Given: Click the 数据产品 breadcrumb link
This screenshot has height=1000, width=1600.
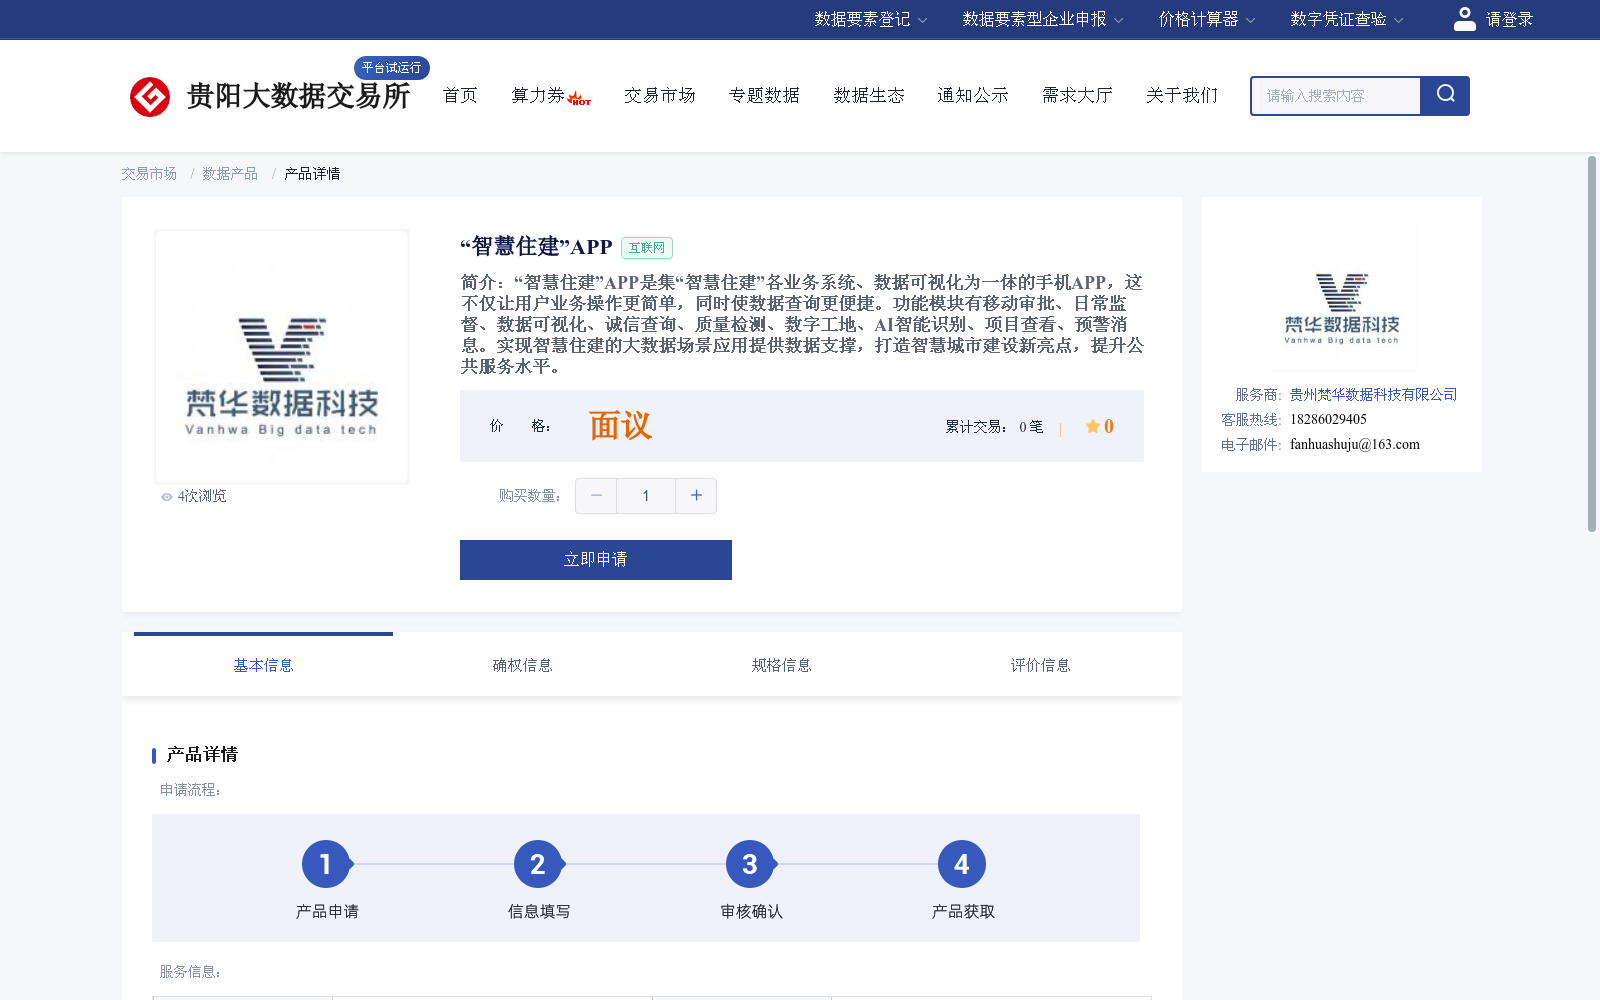Looking at the screenshot, I should [x=230, y=174].
